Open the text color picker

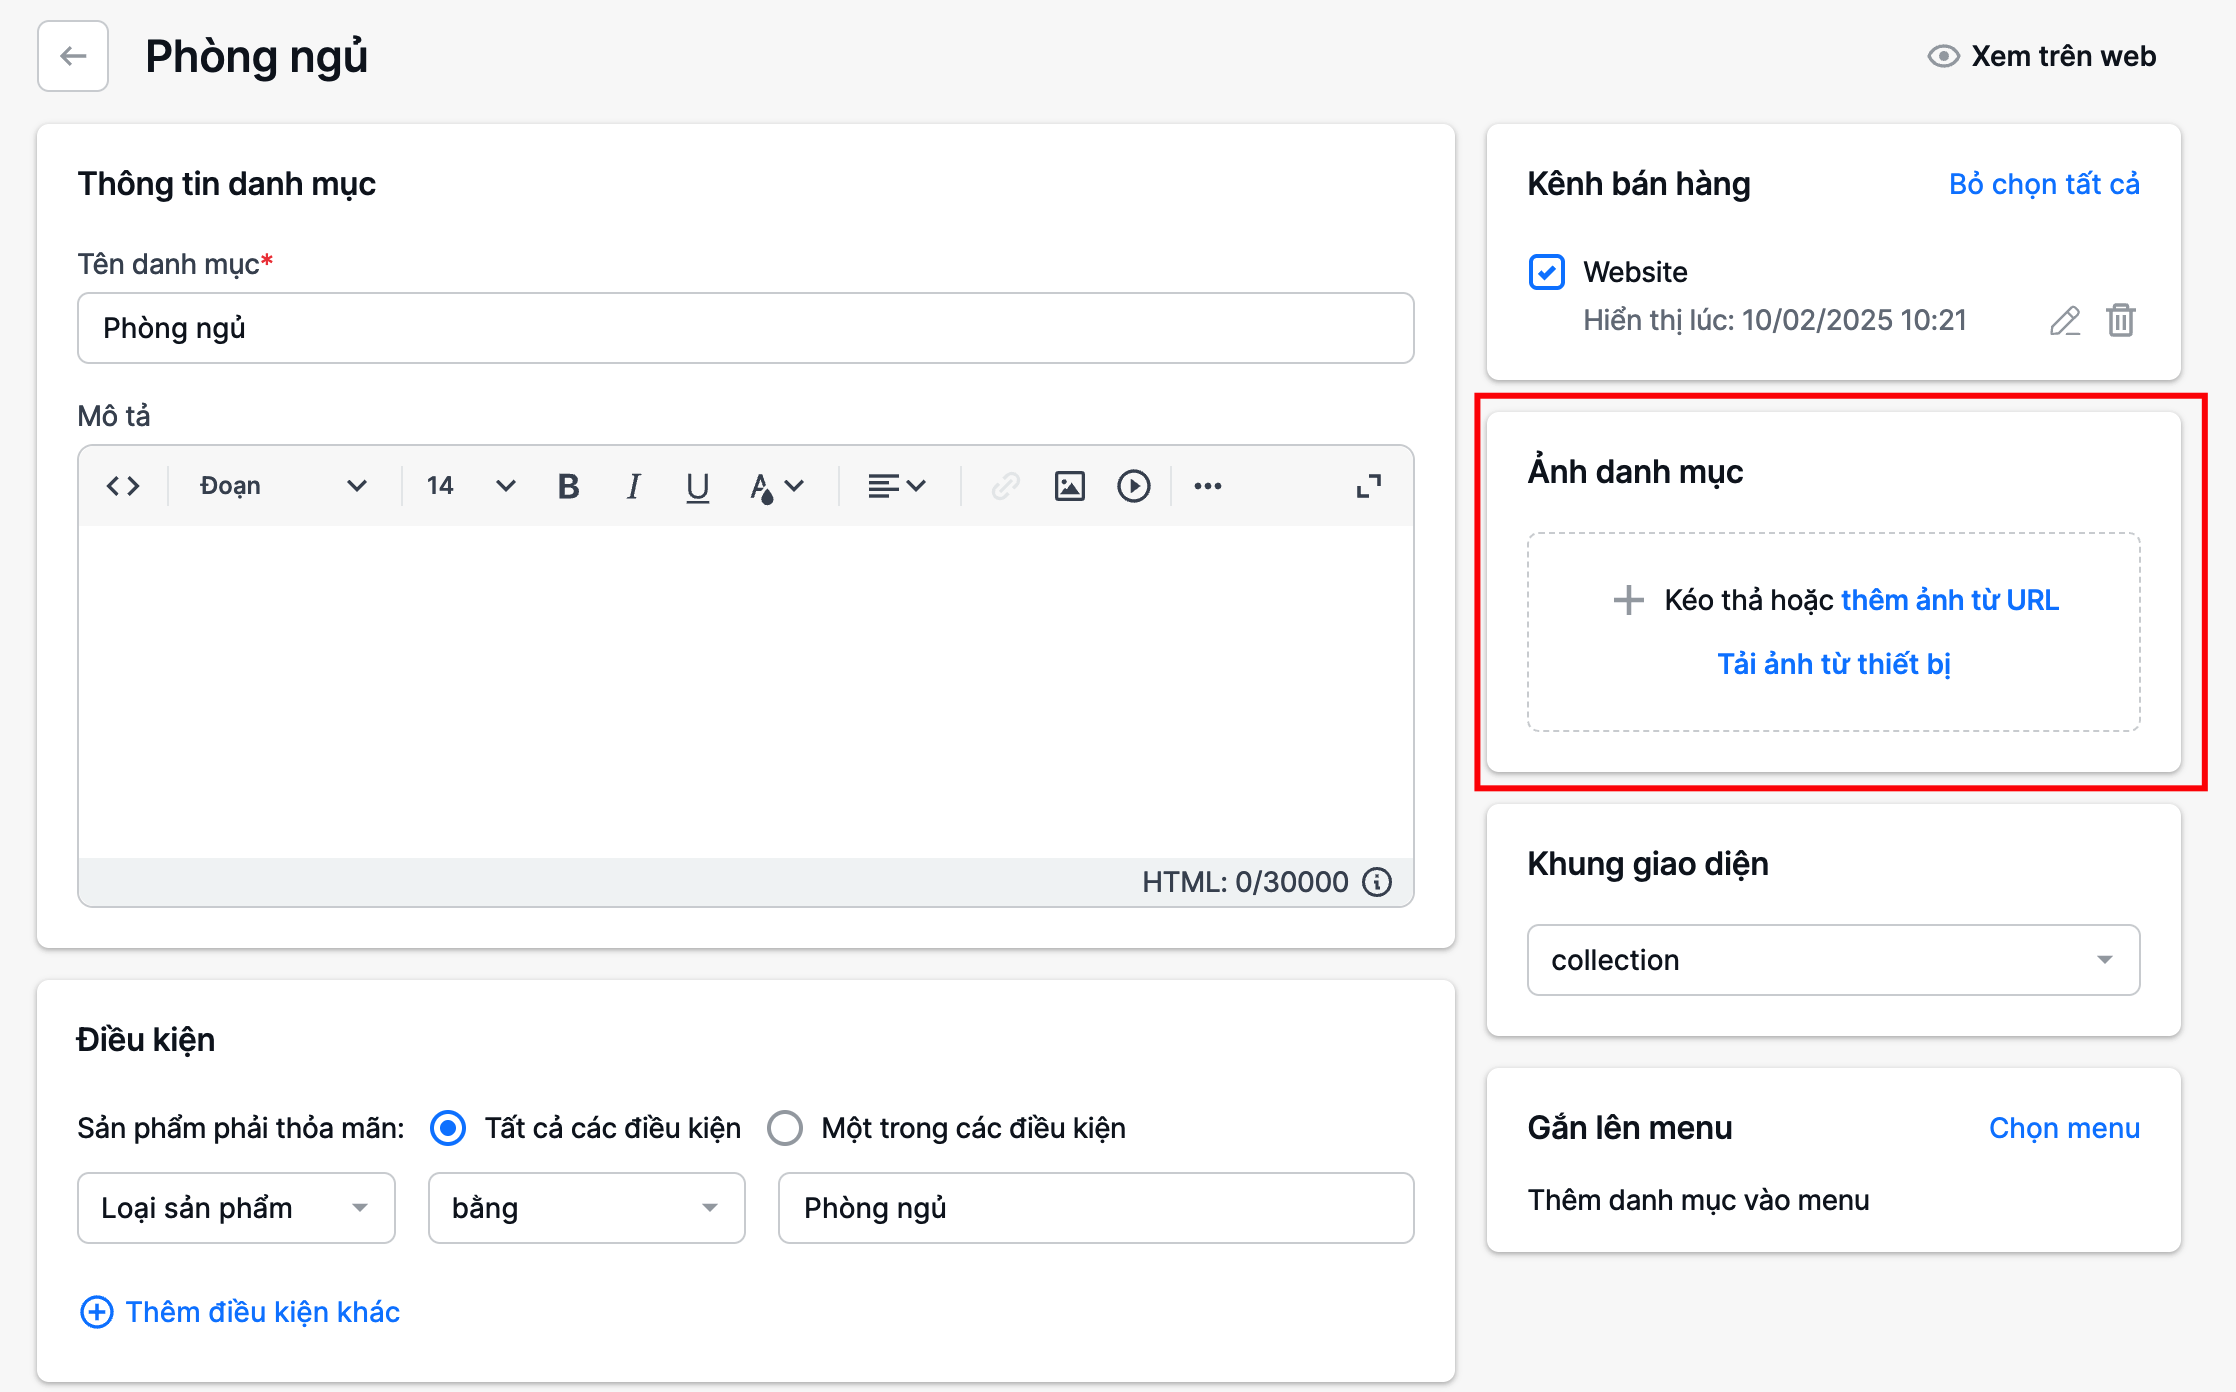tap(776, 486)
